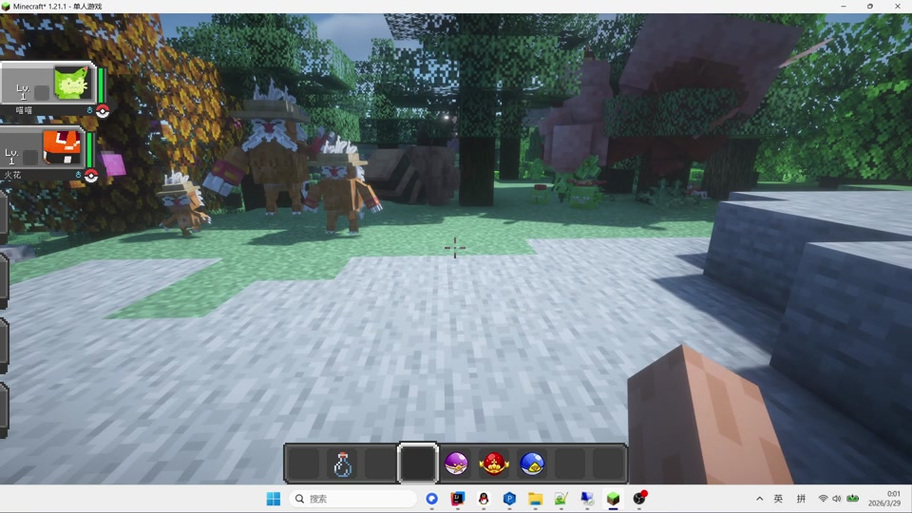Select the glass potion bottle hotbar slot

pyautogui.click(x=342, y=464)
